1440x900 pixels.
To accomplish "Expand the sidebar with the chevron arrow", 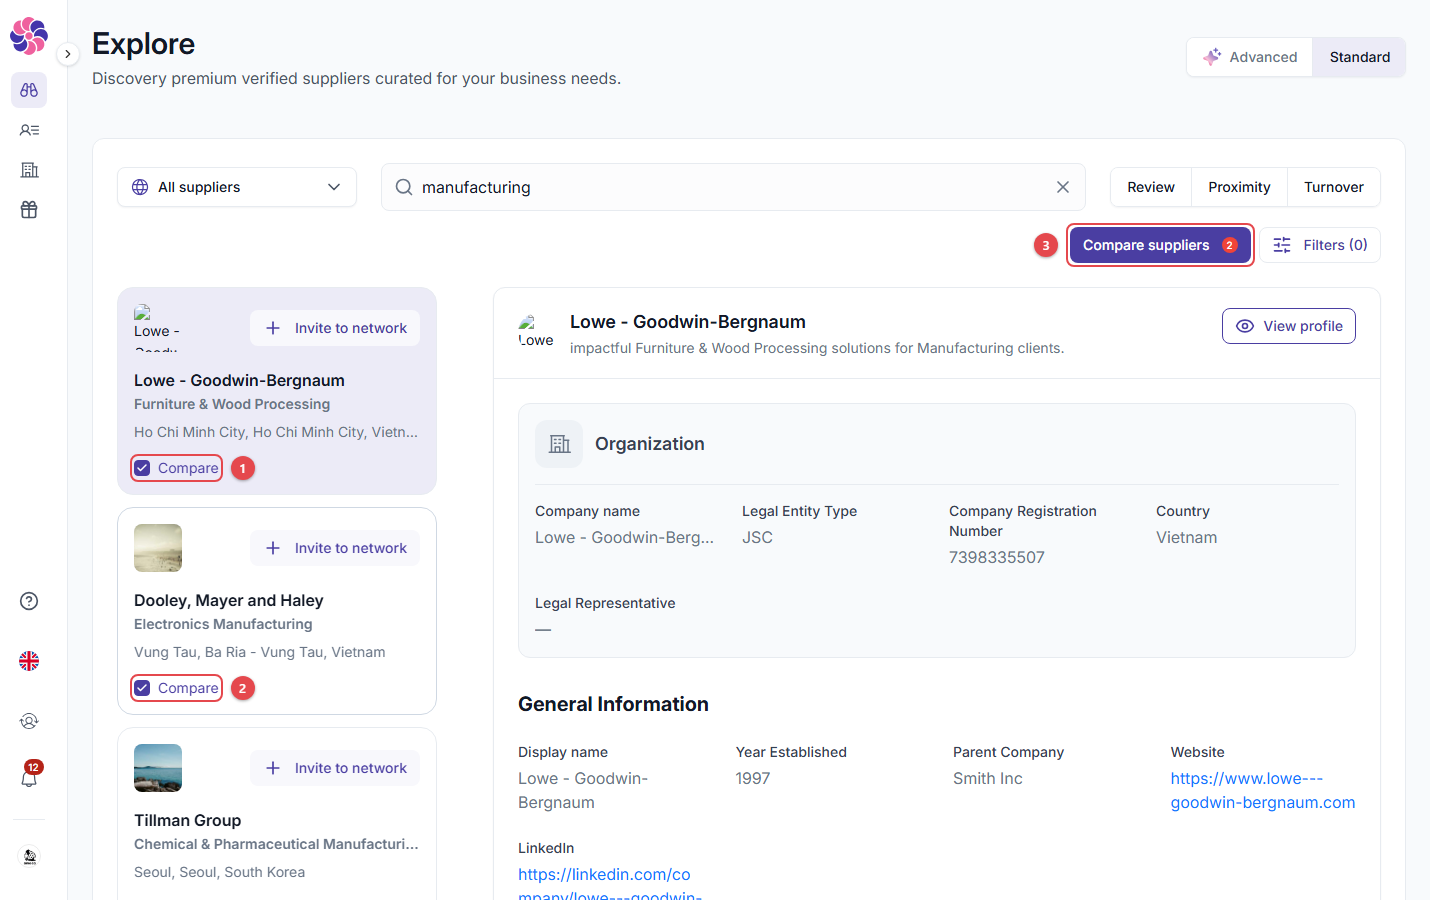I will (x=67, y=54).
